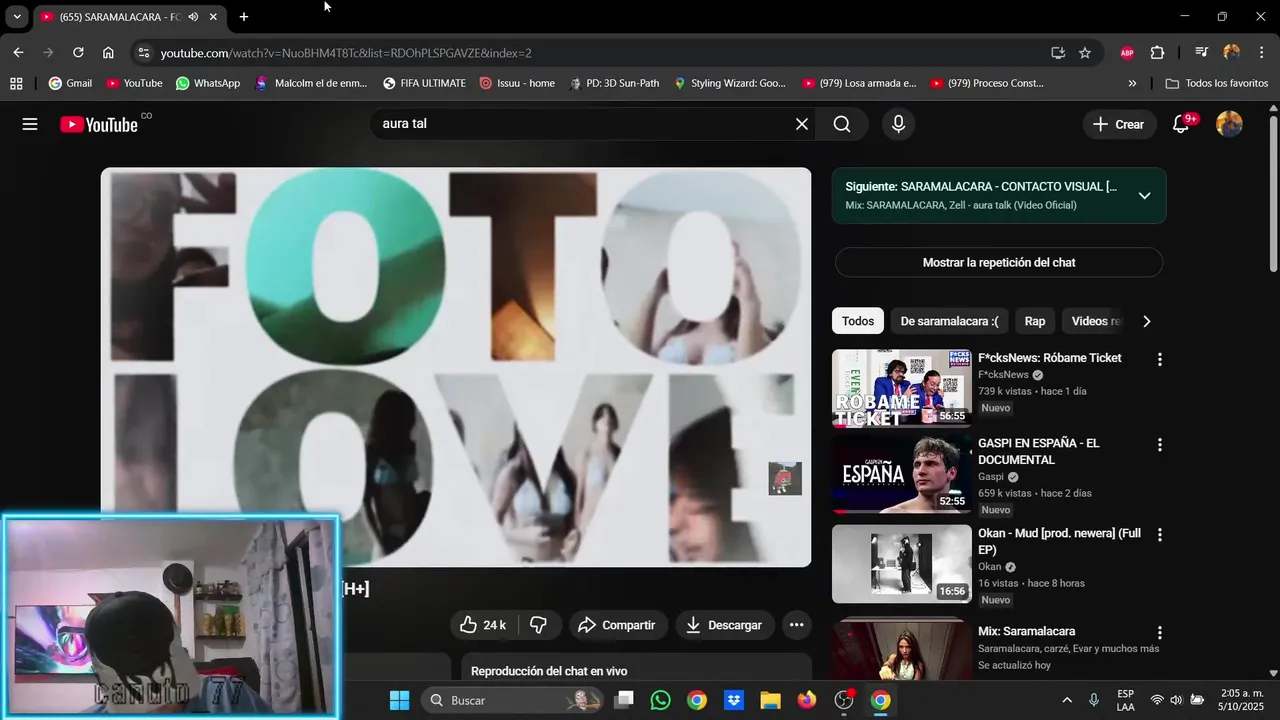Like the video with thumbs up
The image size is (1280, 720).
pyautogui.click(x=483, y=625)
